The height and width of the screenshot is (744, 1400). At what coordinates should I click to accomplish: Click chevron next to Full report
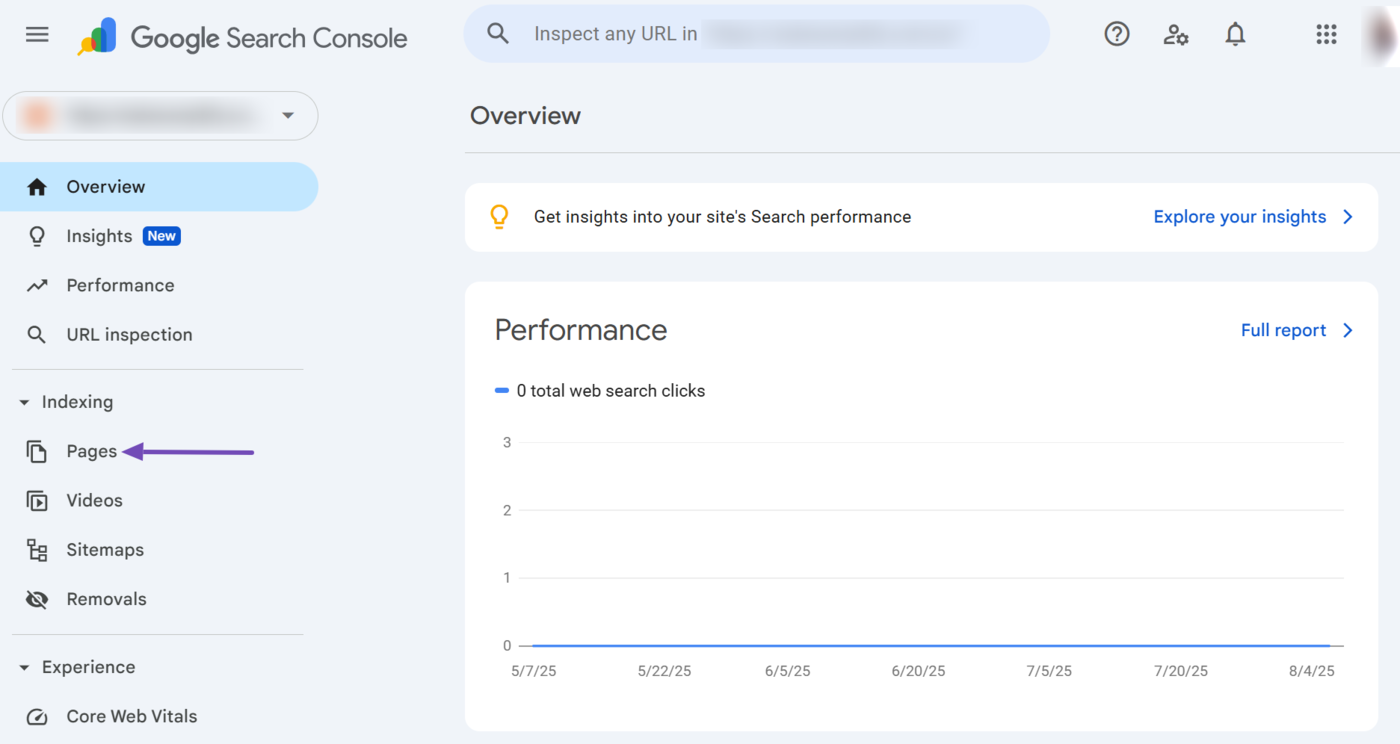point(1347,330)
